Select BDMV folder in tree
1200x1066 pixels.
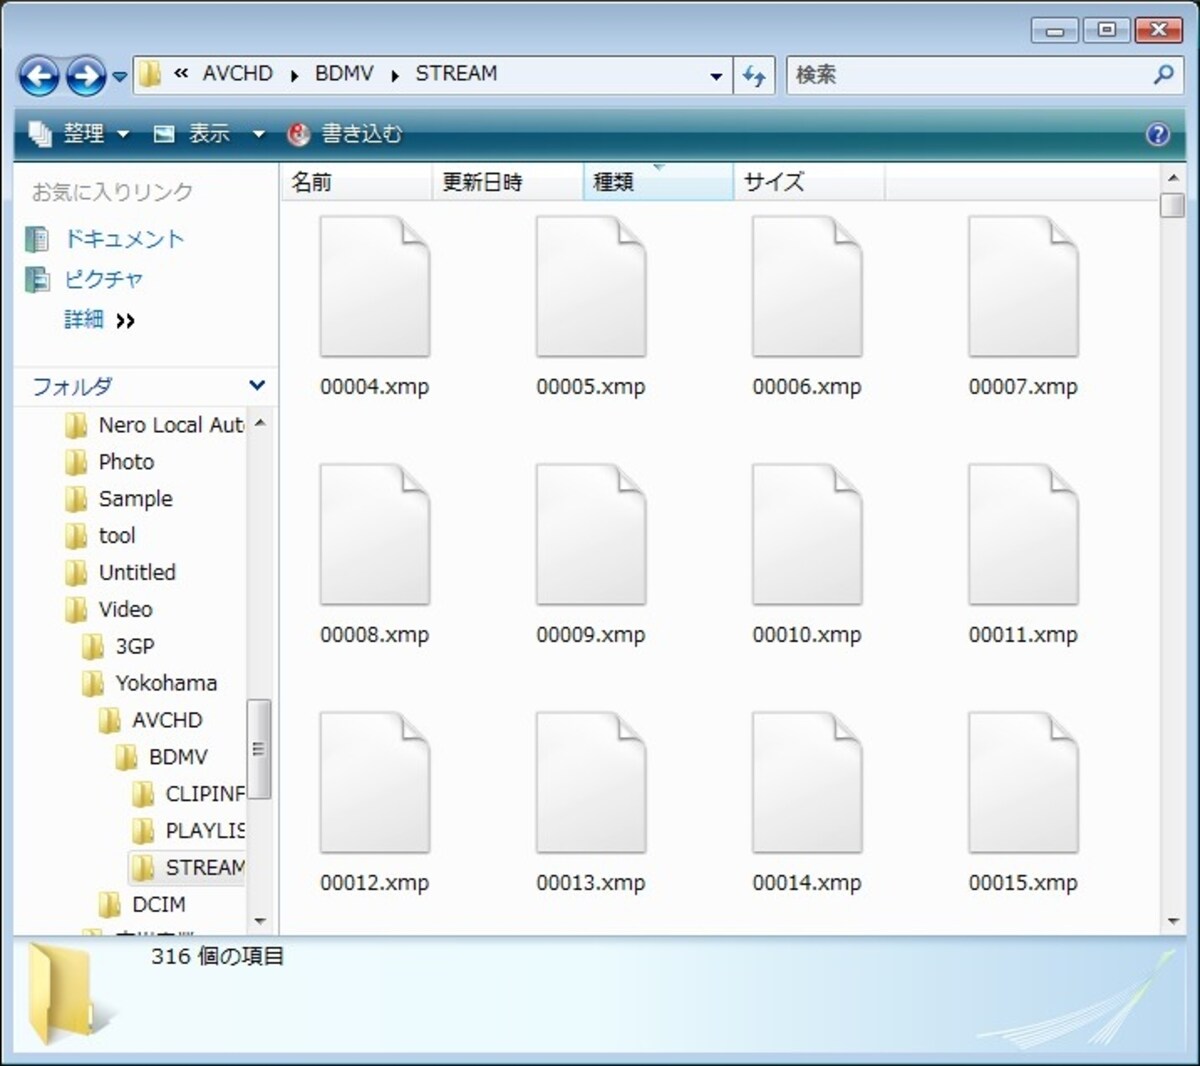click(162, 757)
